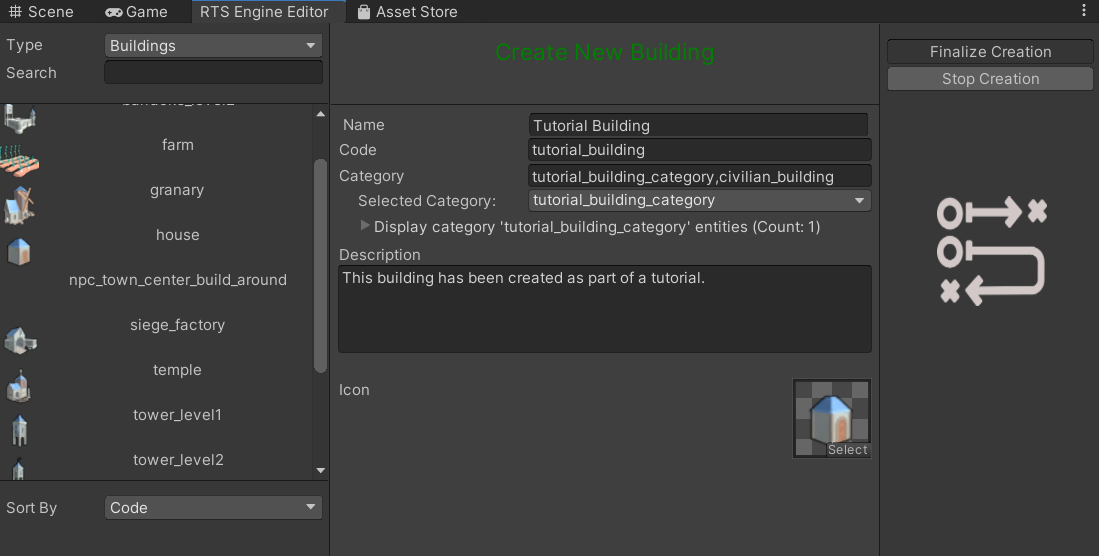Select the building Icon thumbnail picker
The height and width of the screenshot is (556, 1099).
[x=831, y=418]
